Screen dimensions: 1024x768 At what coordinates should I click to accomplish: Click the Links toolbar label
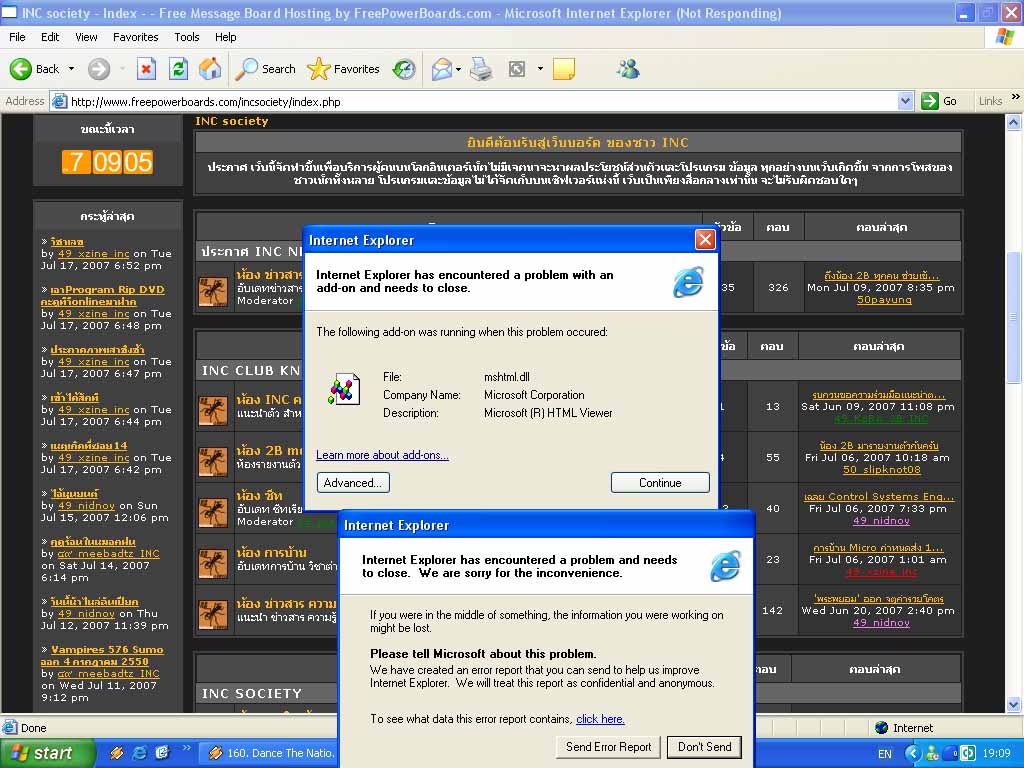tap(991, 101)
